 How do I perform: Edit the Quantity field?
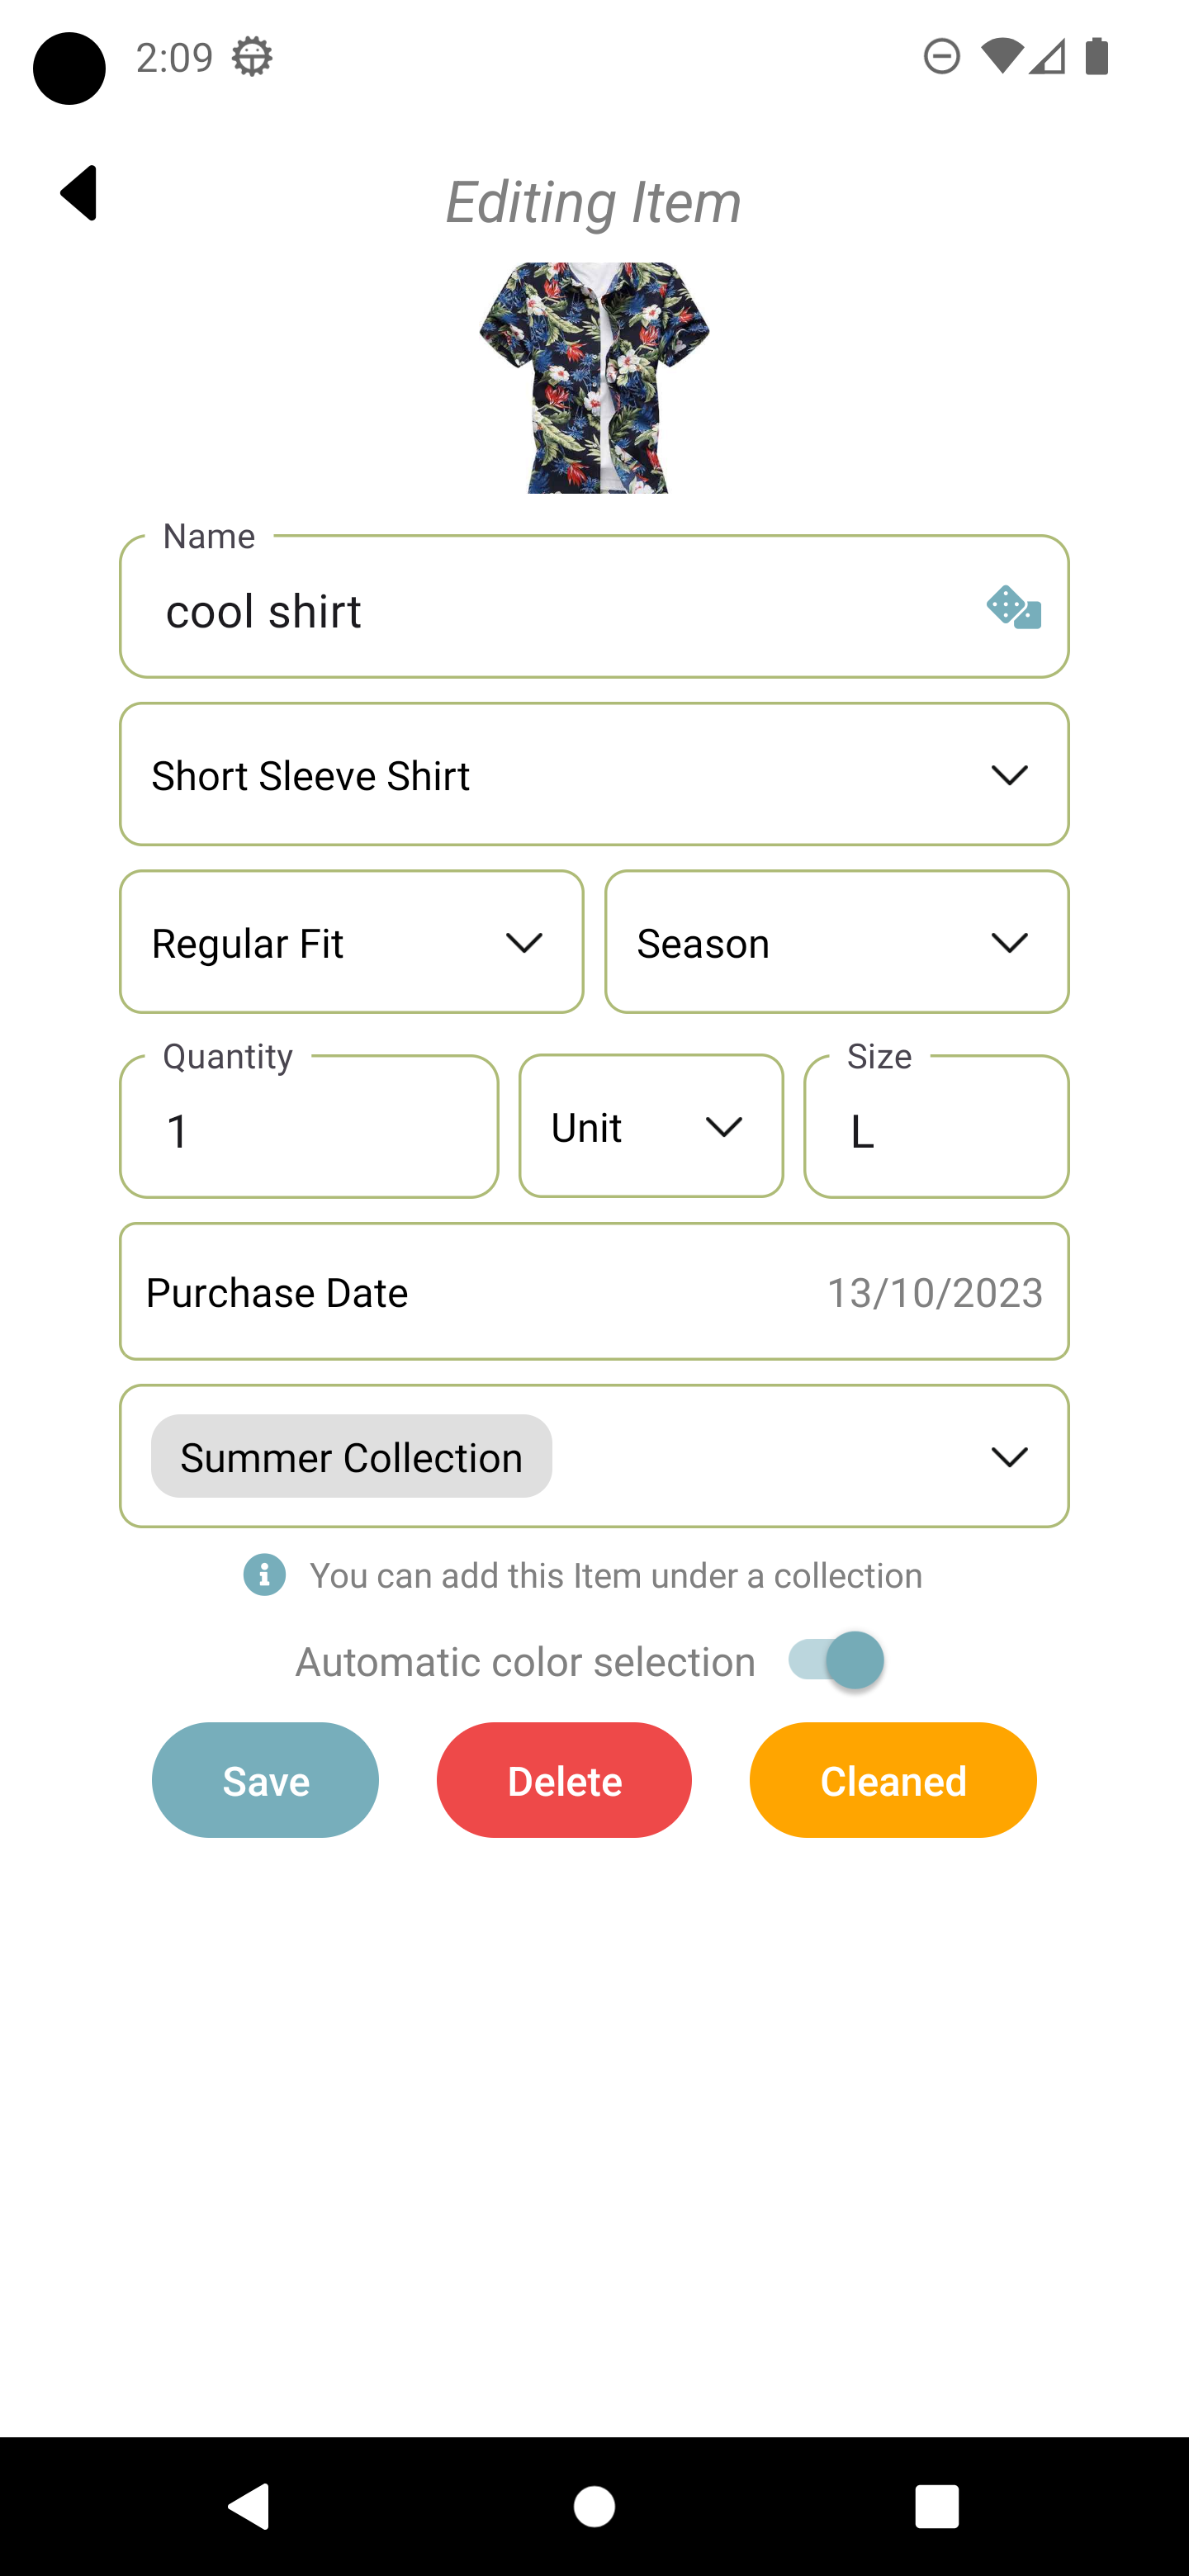(309, 1130)
